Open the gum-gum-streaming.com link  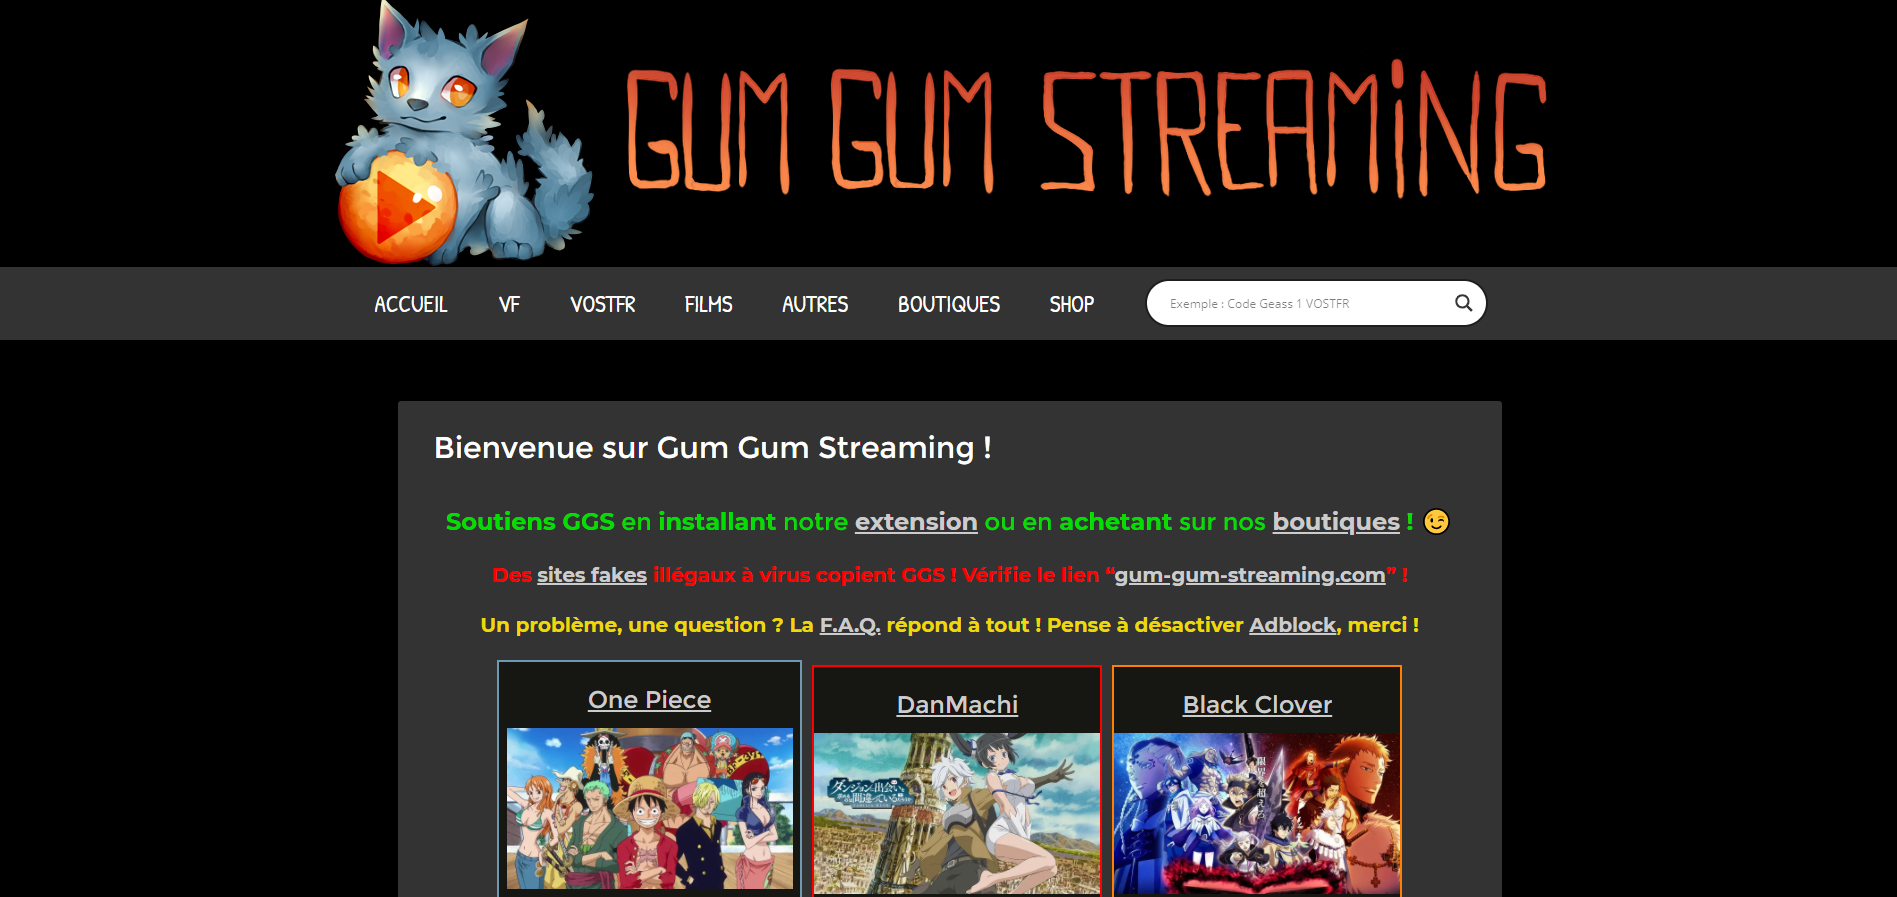[1250, 575]
